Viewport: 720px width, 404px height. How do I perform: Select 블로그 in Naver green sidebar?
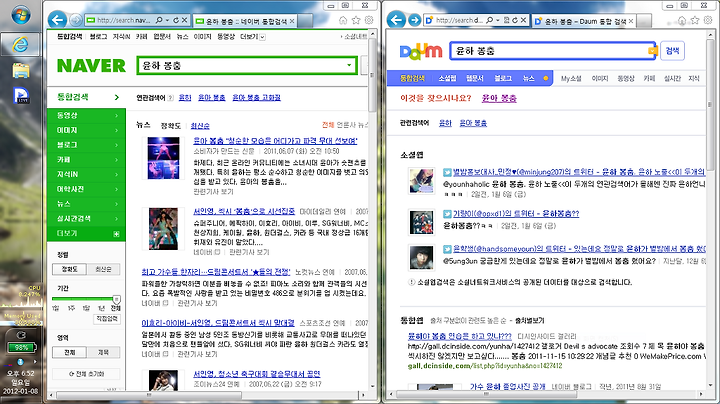(86, 145)
